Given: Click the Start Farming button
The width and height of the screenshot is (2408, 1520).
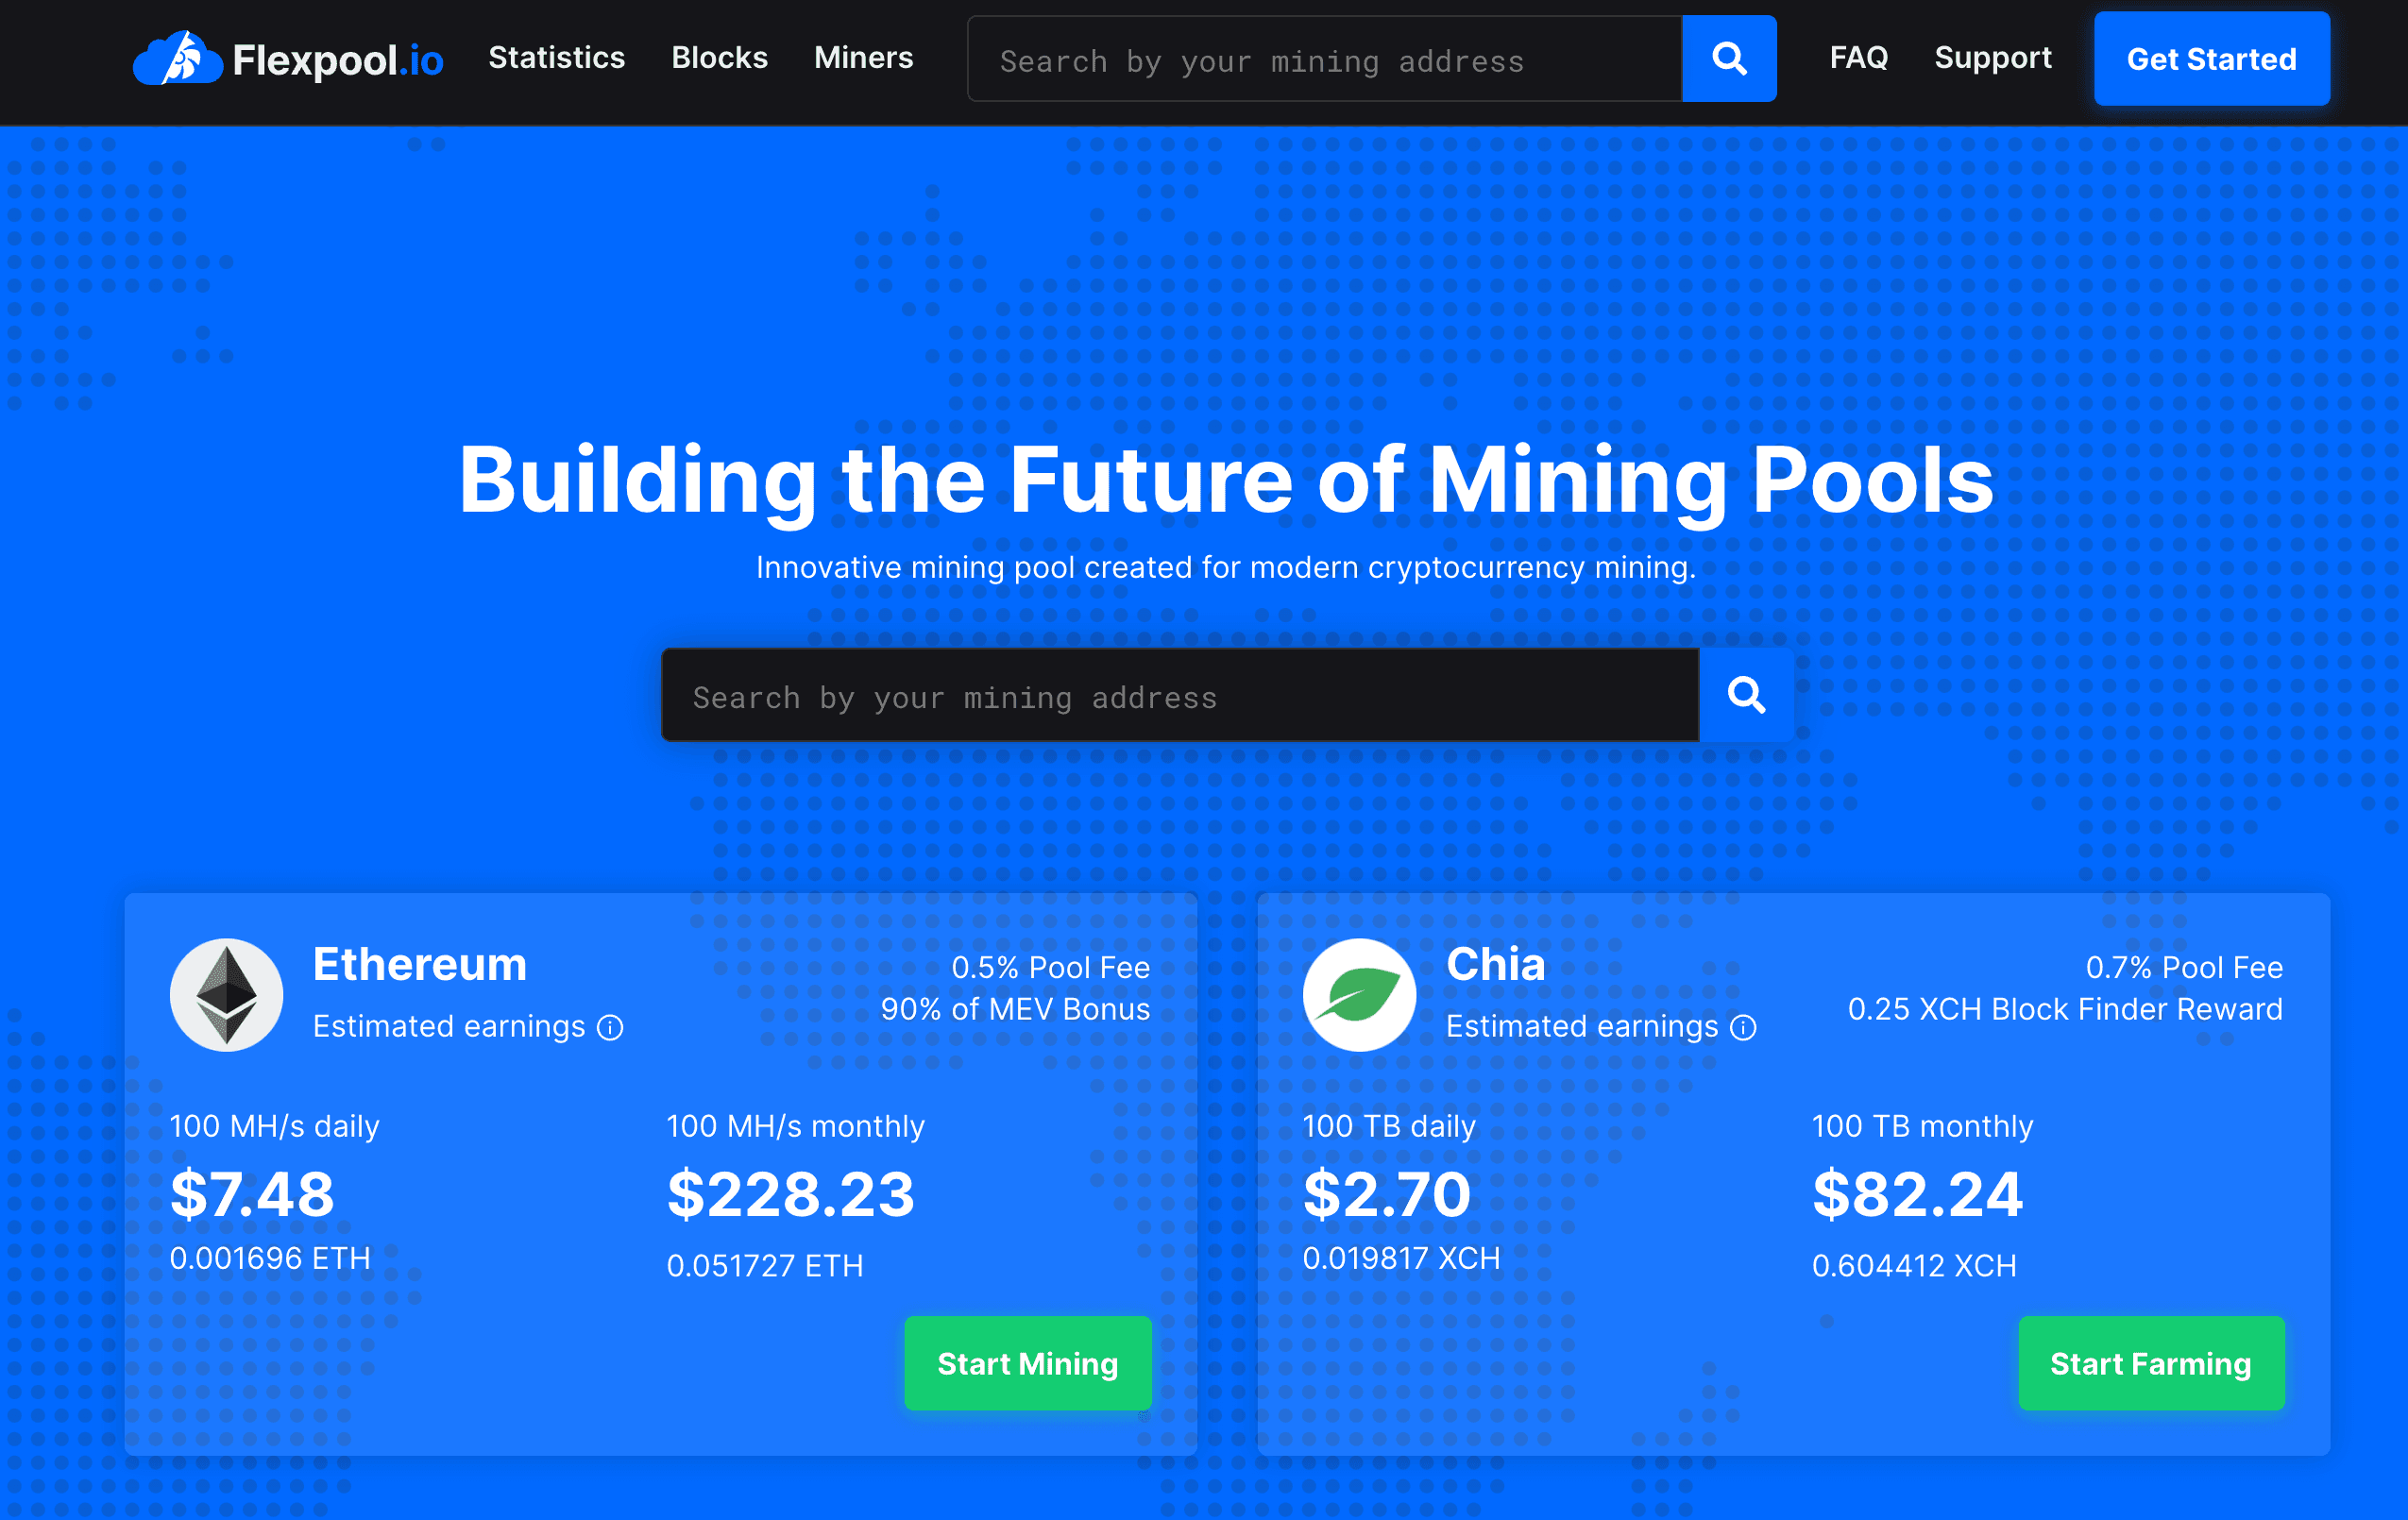Looking at the screenshot, I should coord(2151,1363).
